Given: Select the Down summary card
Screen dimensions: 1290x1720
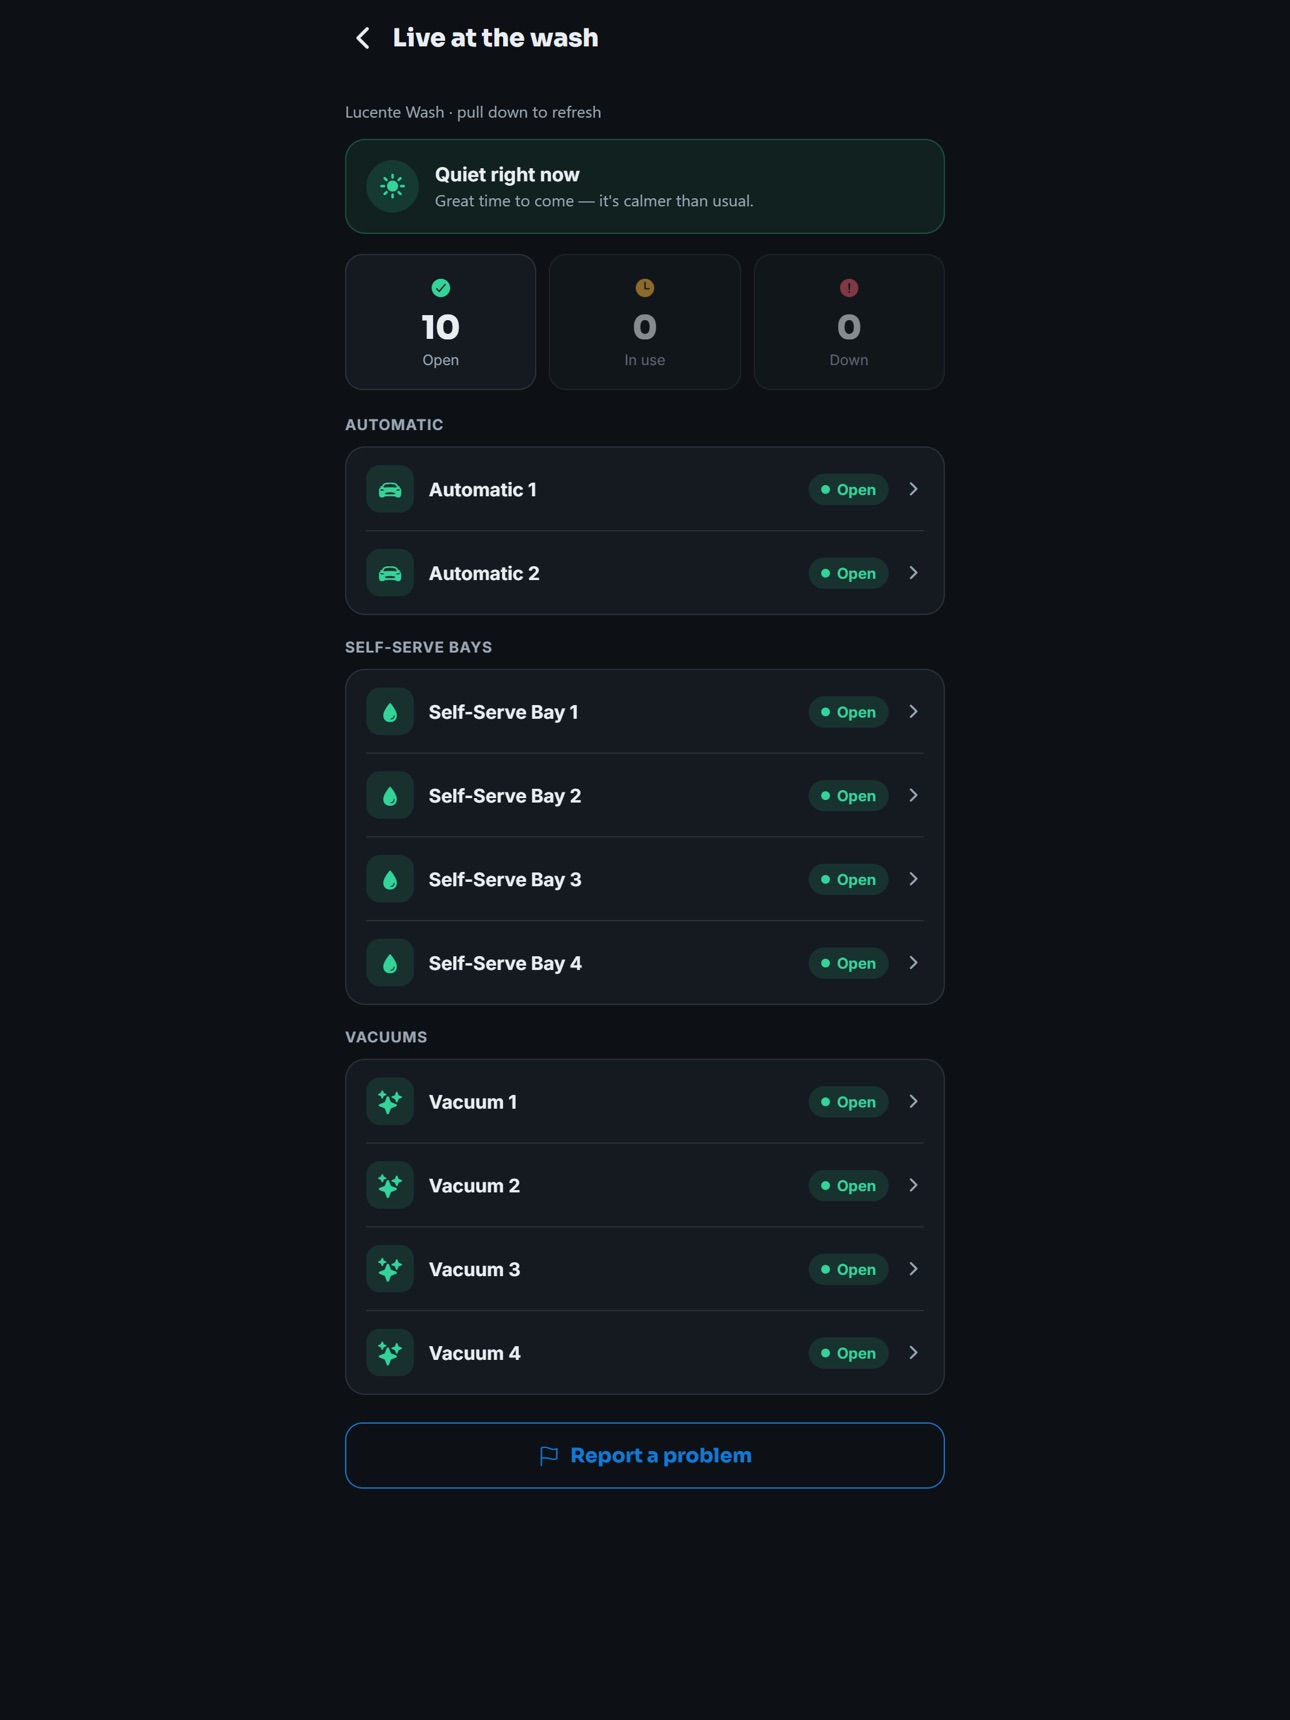Looking at the screenshot, I should 849,322.
